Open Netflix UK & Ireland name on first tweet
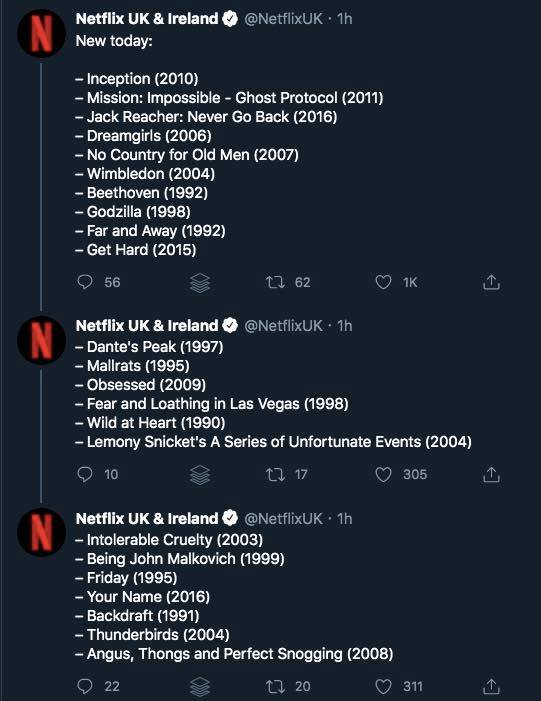The height and width of the screenshot is (701, 541). [x=147, y=19]
